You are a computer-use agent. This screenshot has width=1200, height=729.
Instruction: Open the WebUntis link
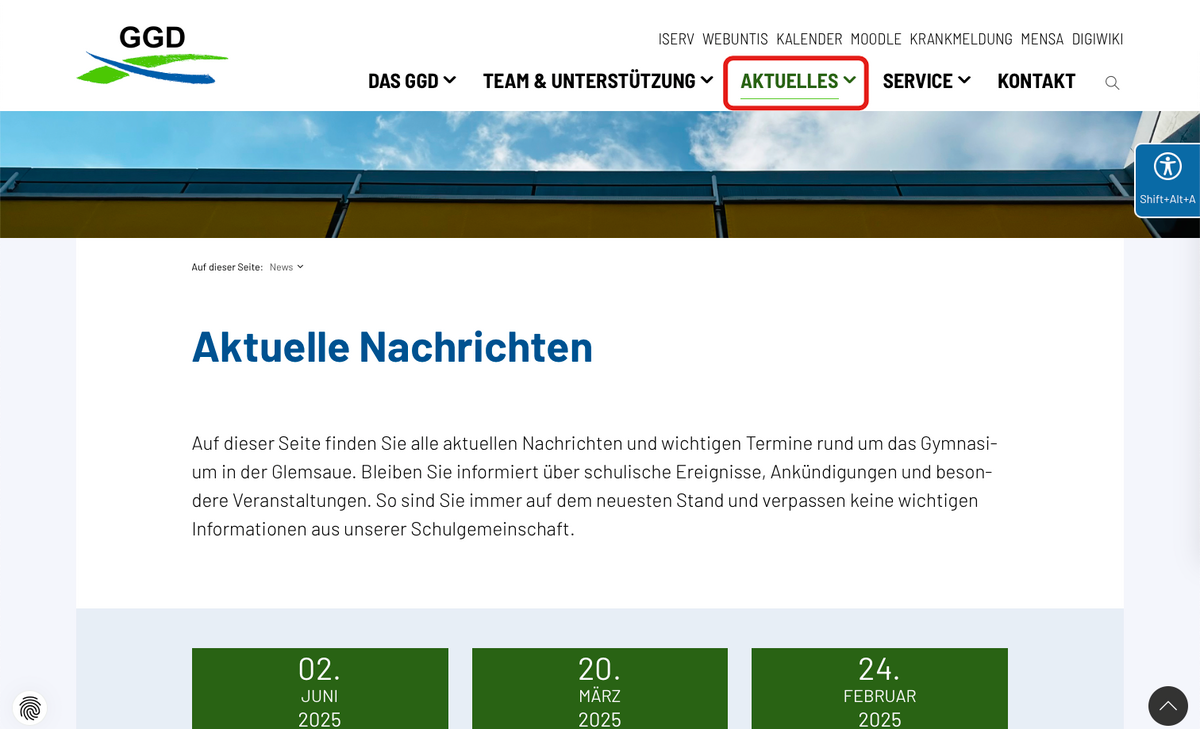click(735, 39)
